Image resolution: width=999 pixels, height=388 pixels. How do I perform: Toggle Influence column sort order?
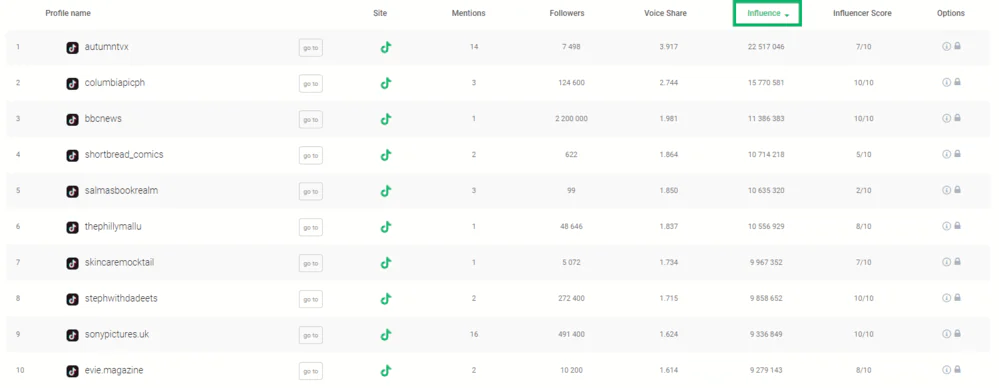point(767,13)
